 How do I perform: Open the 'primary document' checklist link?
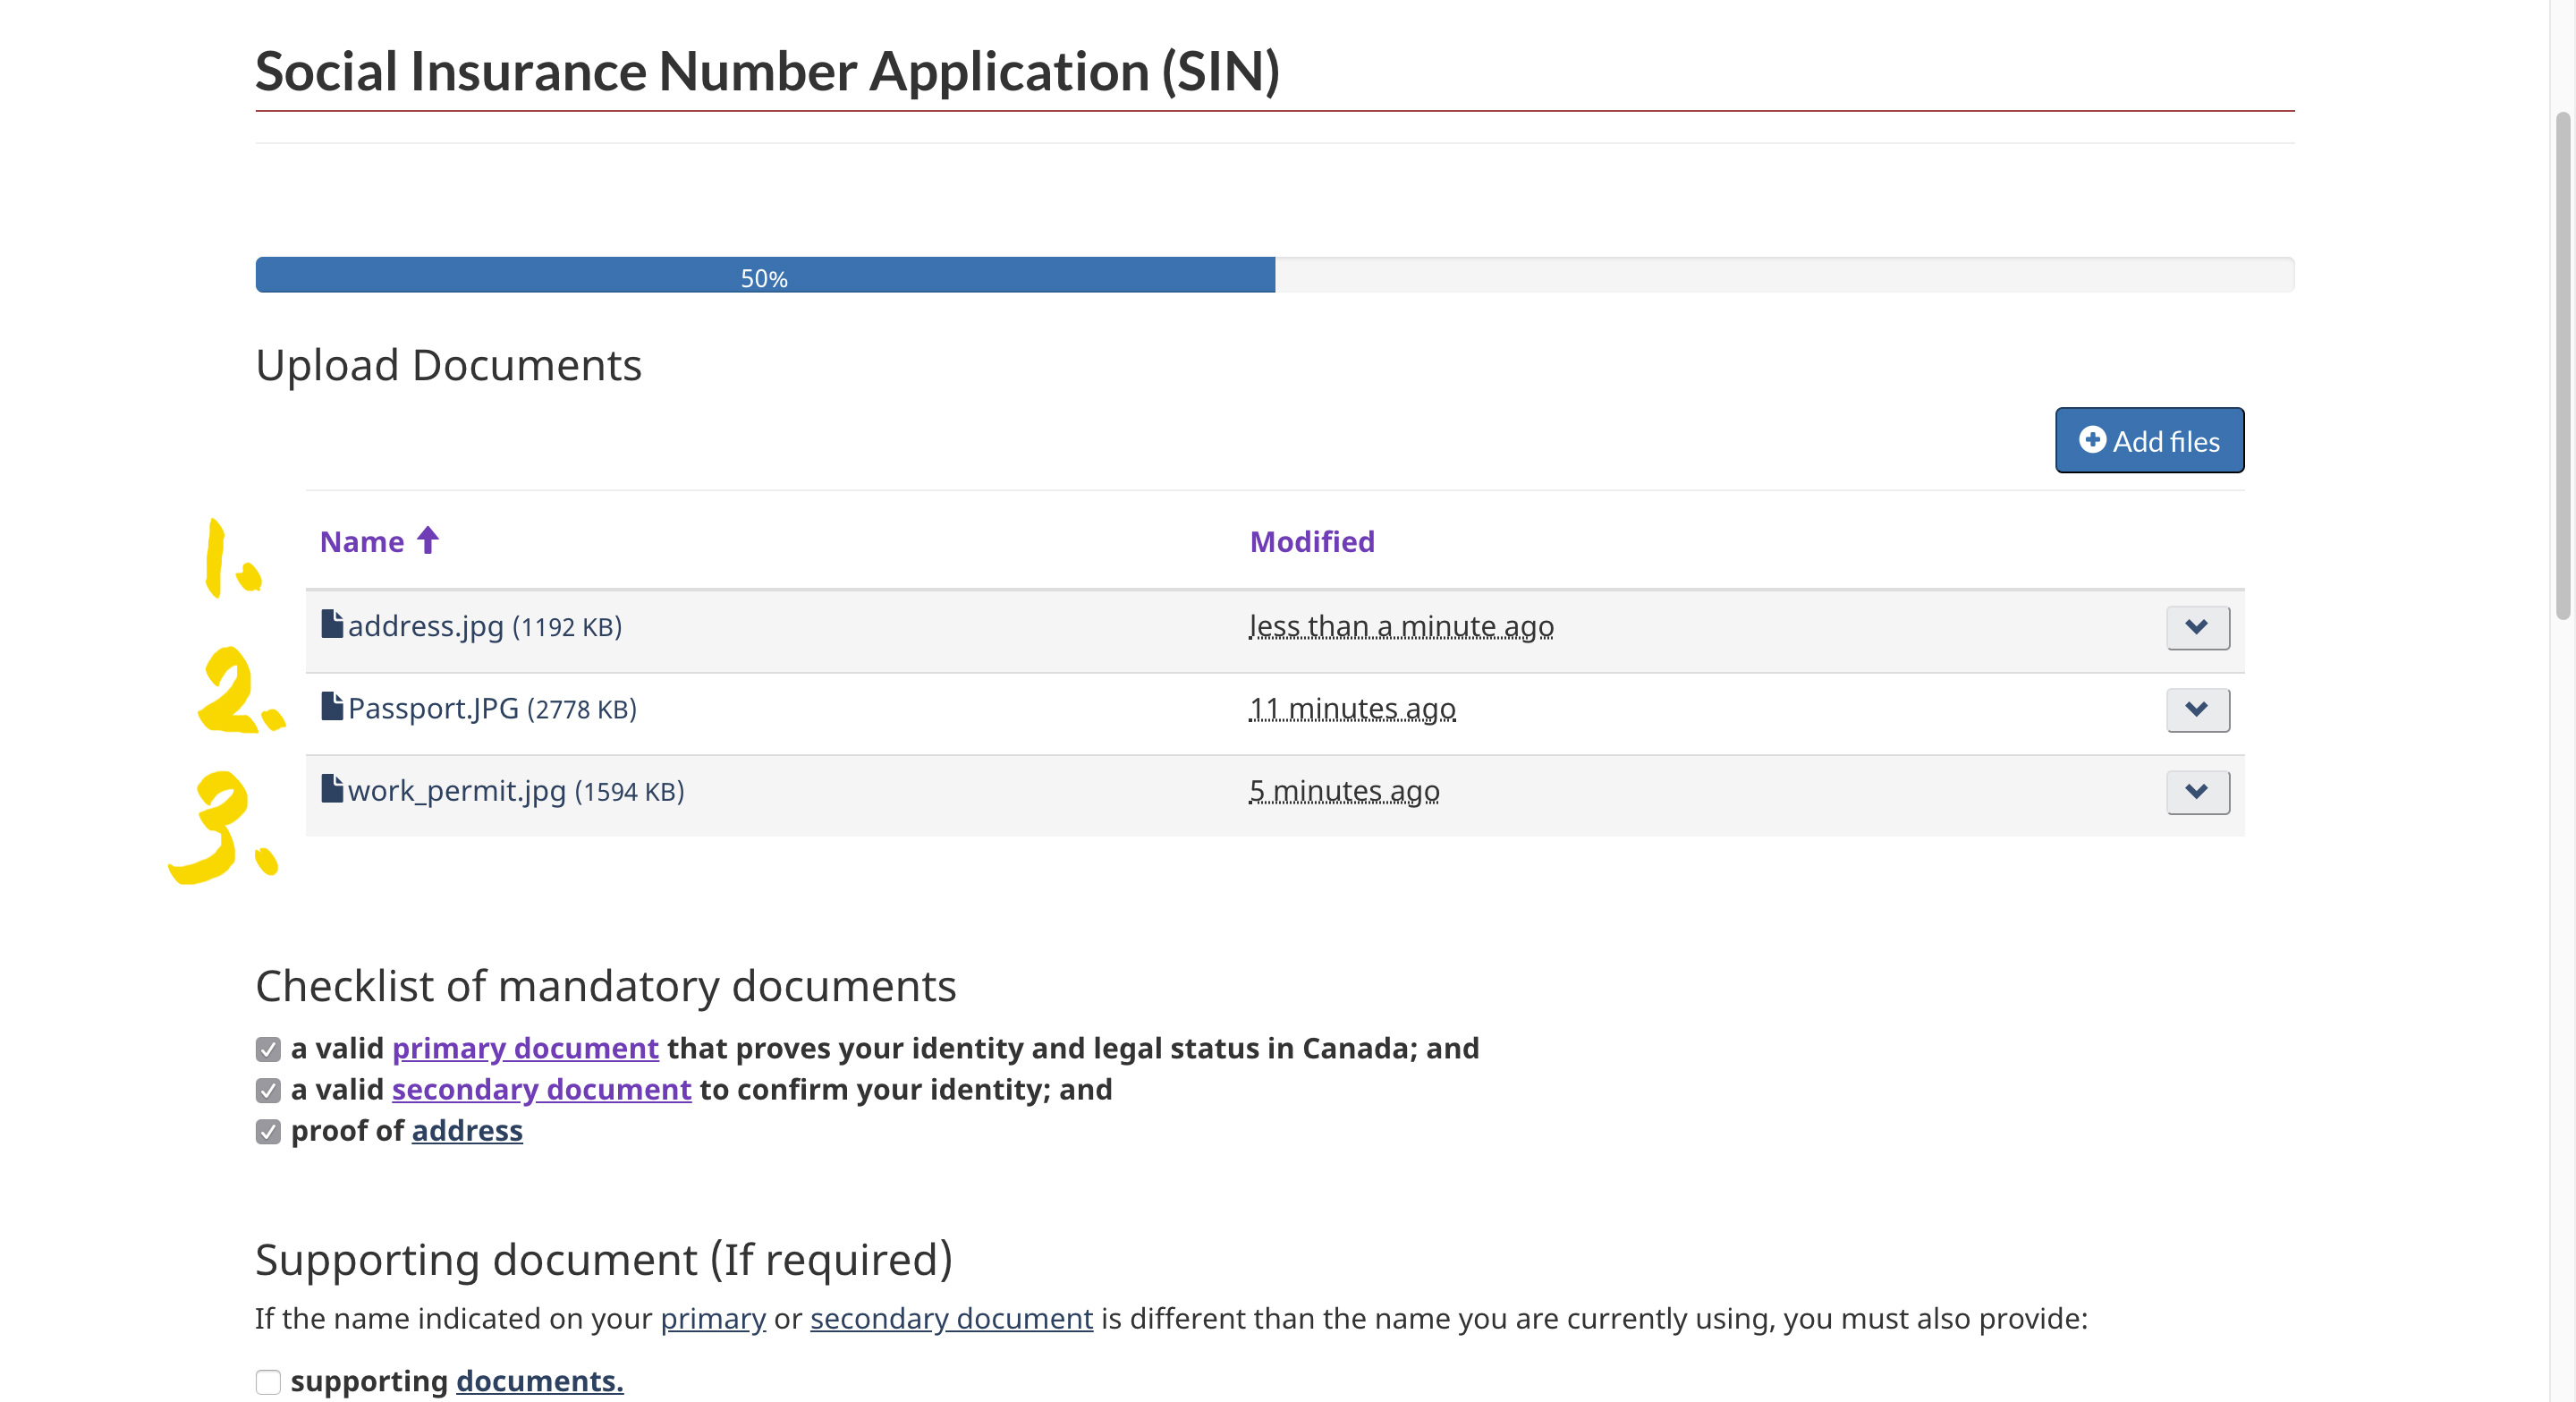pos(525,1048)
